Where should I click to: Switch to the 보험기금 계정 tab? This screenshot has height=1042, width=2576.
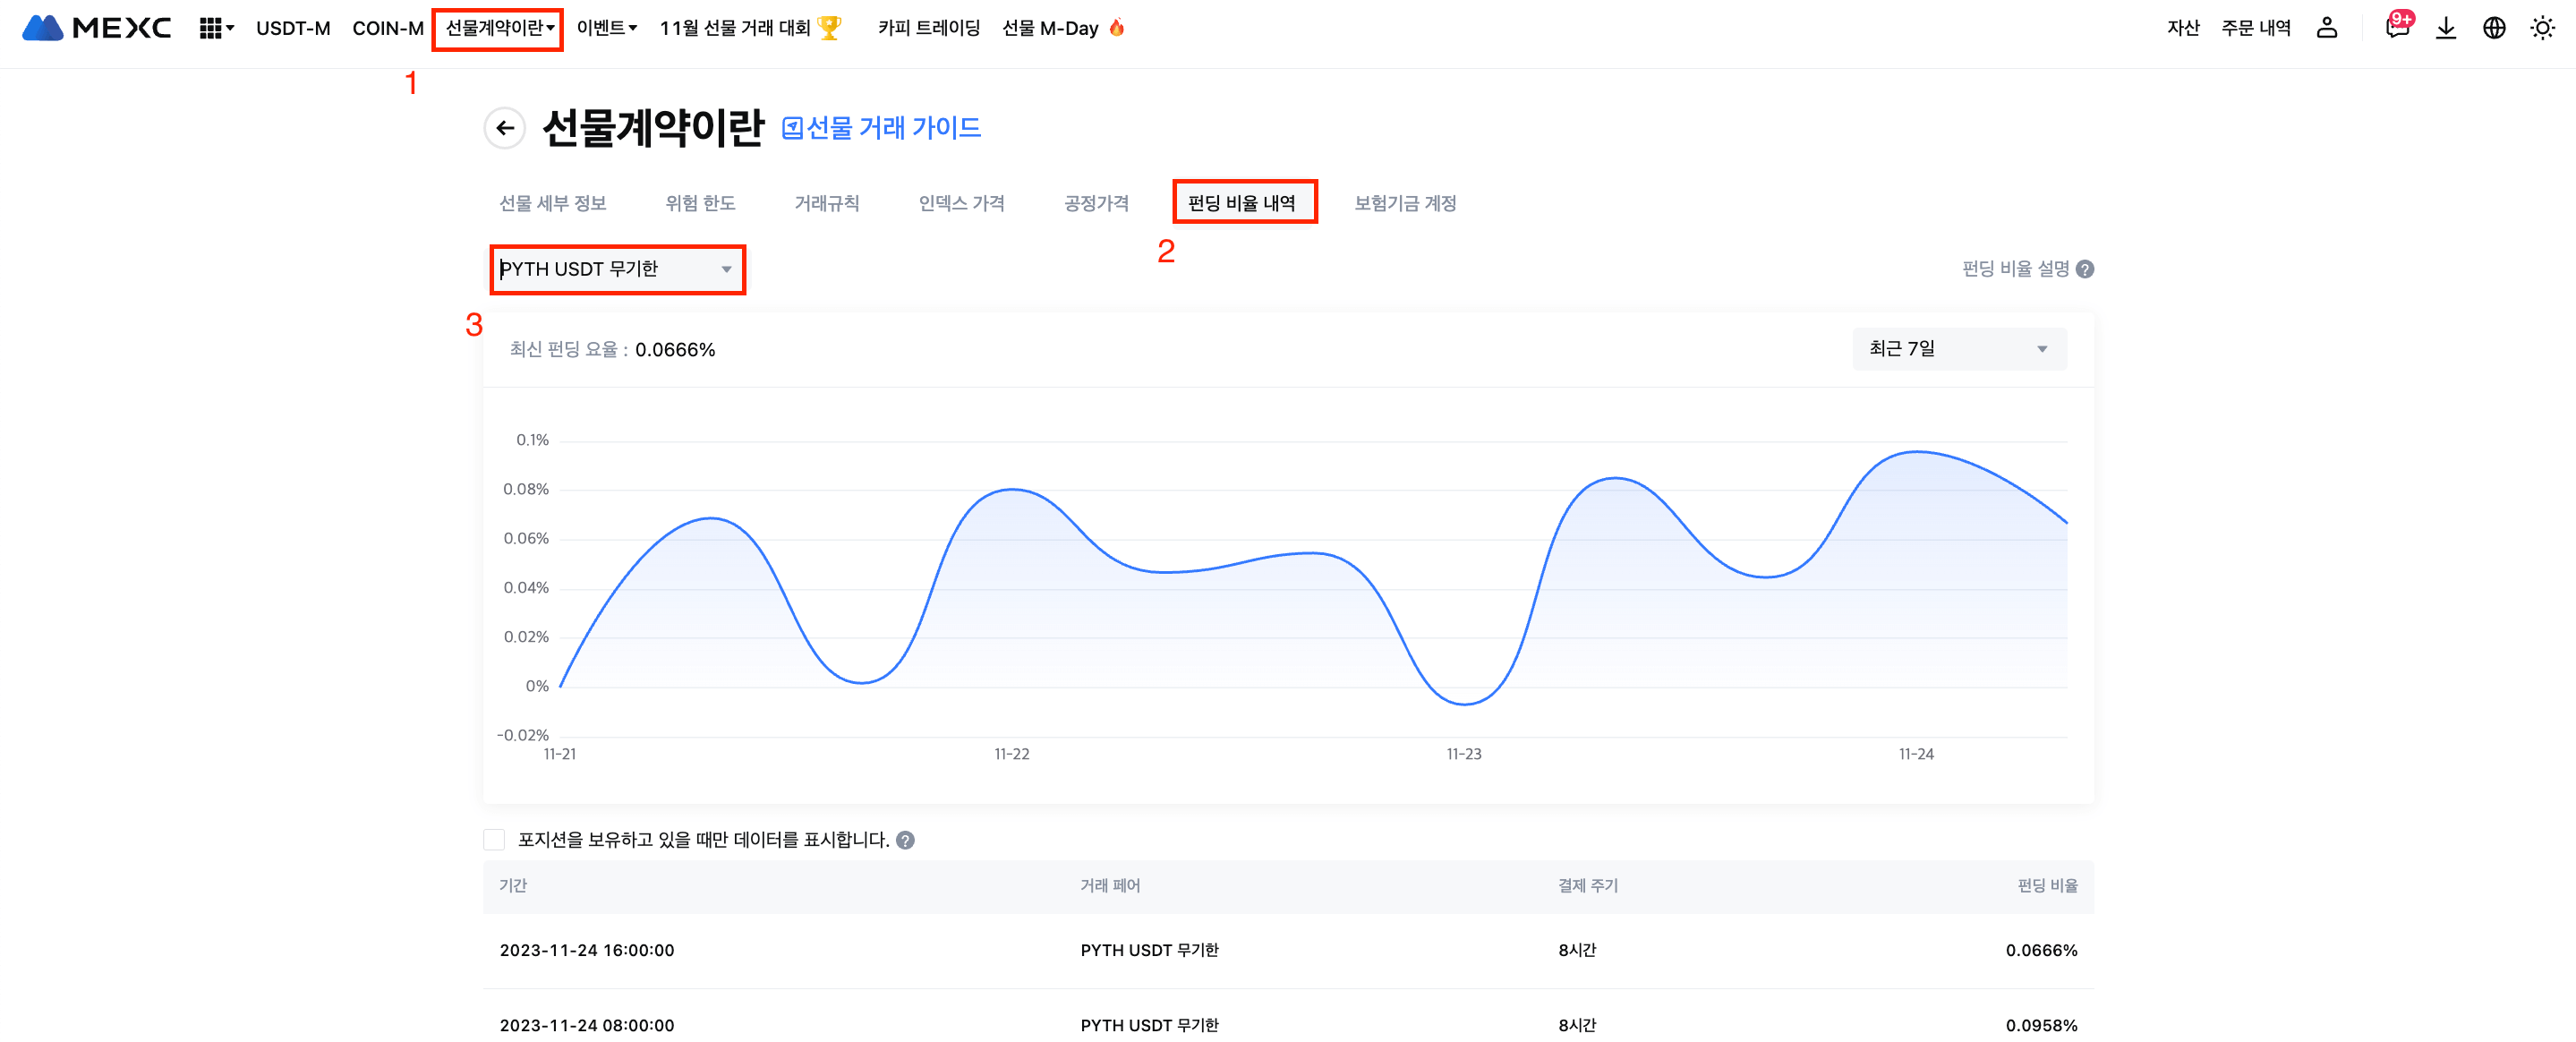(1404, 203)
